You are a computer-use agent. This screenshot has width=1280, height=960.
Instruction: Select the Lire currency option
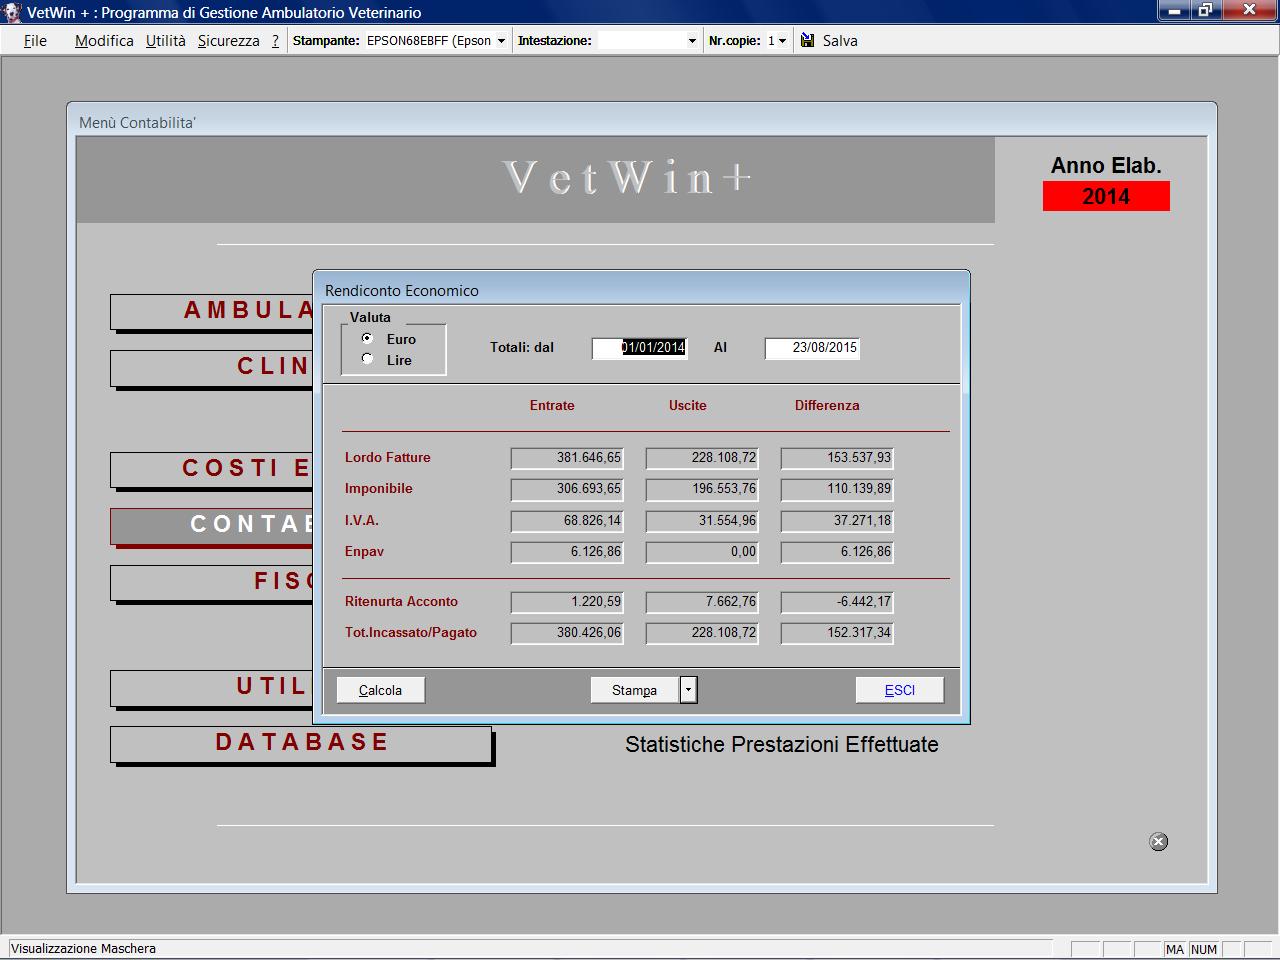click(x=367, y=359)
